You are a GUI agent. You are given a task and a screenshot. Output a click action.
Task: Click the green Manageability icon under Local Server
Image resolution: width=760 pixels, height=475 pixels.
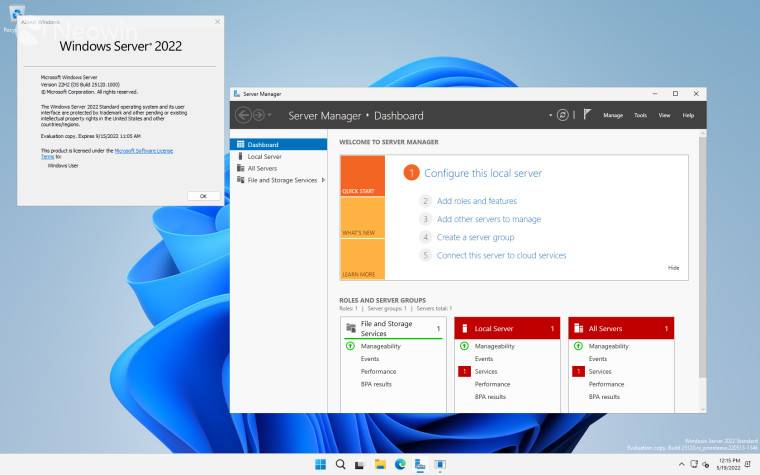coord(464,346)
